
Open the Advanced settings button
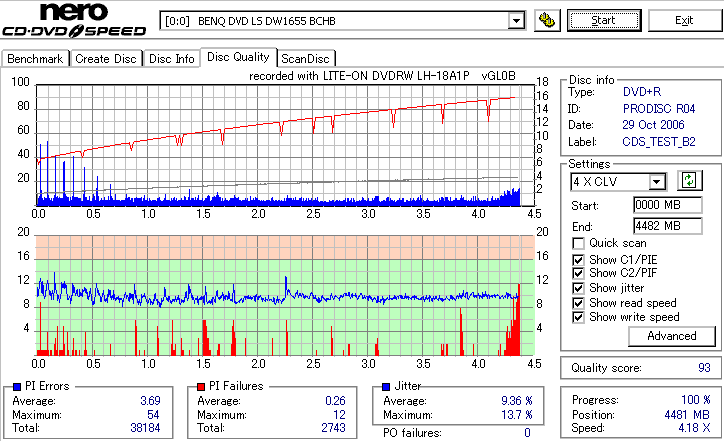[x=672, y=336]
